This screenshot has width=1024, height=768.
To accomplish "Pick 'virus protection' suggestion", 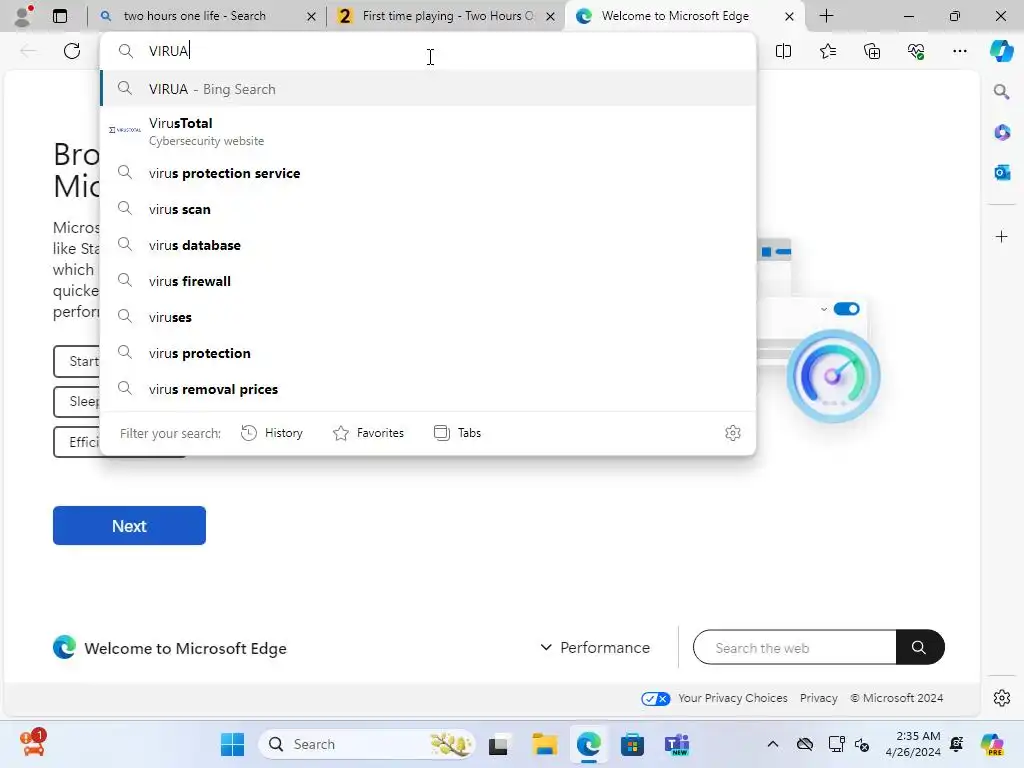I will [x=428, y=353].
